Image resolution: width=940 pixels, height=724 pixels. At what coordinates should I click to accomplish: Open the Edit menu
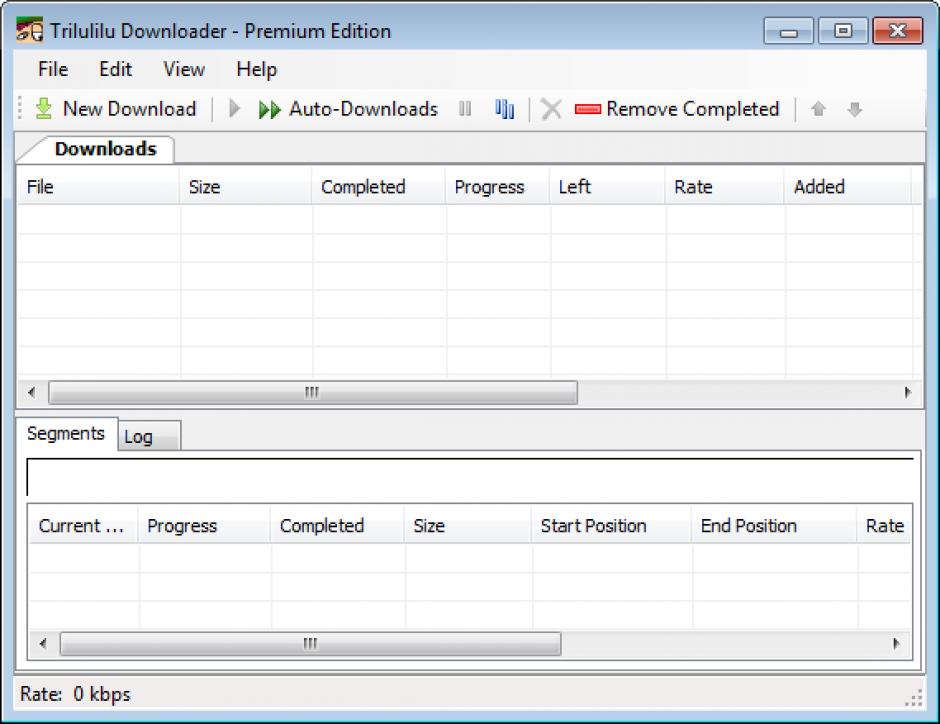tap(115, 70)
